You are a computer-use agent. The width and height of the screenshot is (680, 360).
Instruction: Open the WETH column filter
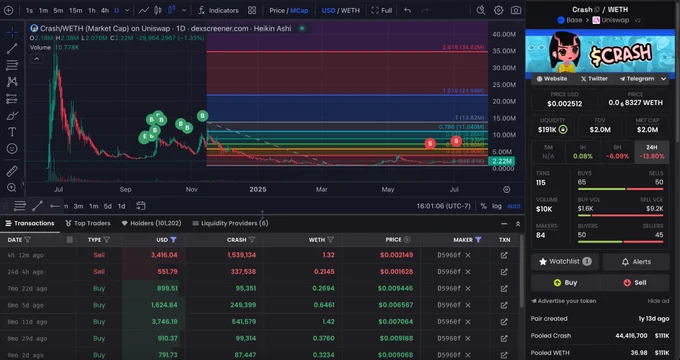(x=330, y=240)
